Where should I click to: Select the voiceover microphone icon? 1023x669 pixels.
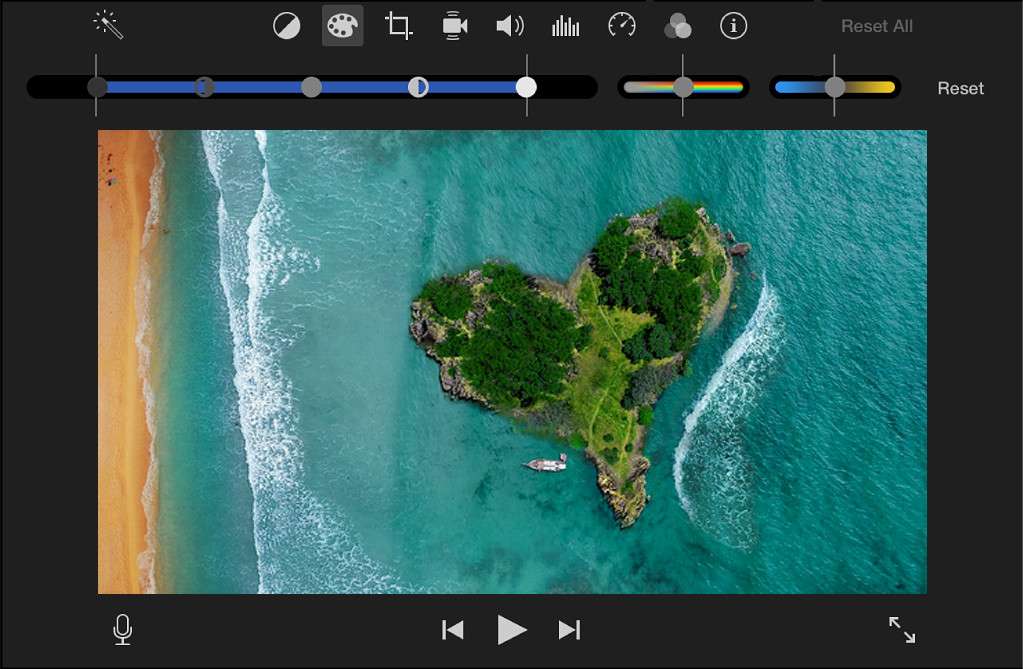(x=121, y=629)
